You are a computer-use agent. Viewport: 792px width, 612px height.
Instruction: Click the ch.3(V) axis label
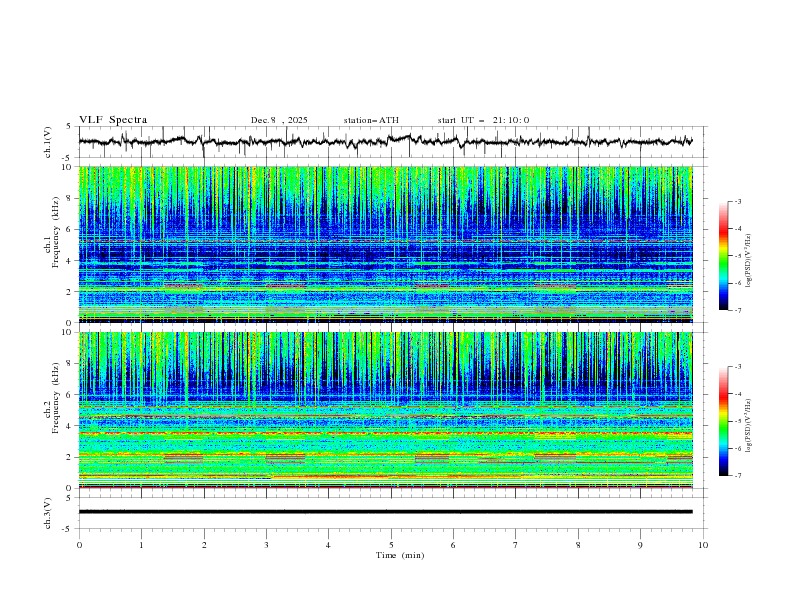[48, 513]
